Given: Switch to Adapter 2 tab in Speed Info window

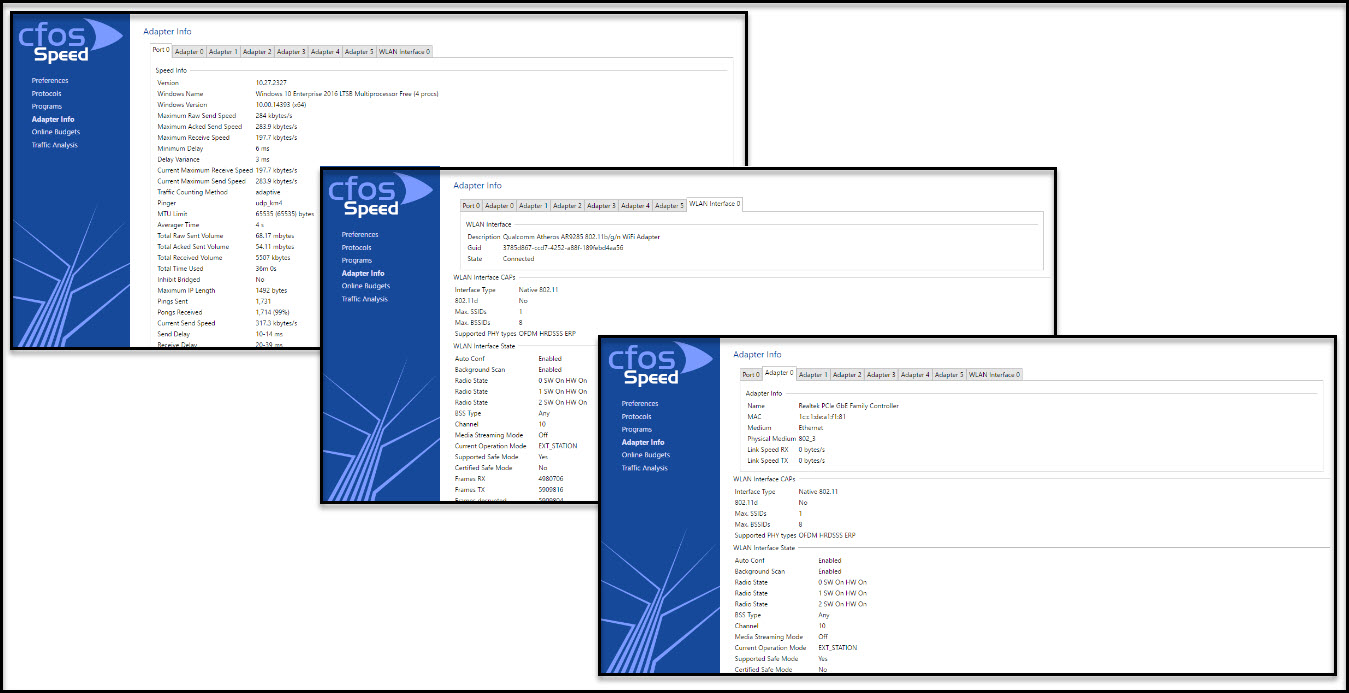Looking at the screenshot, I should pyautogui.click(x=257, y=51).
